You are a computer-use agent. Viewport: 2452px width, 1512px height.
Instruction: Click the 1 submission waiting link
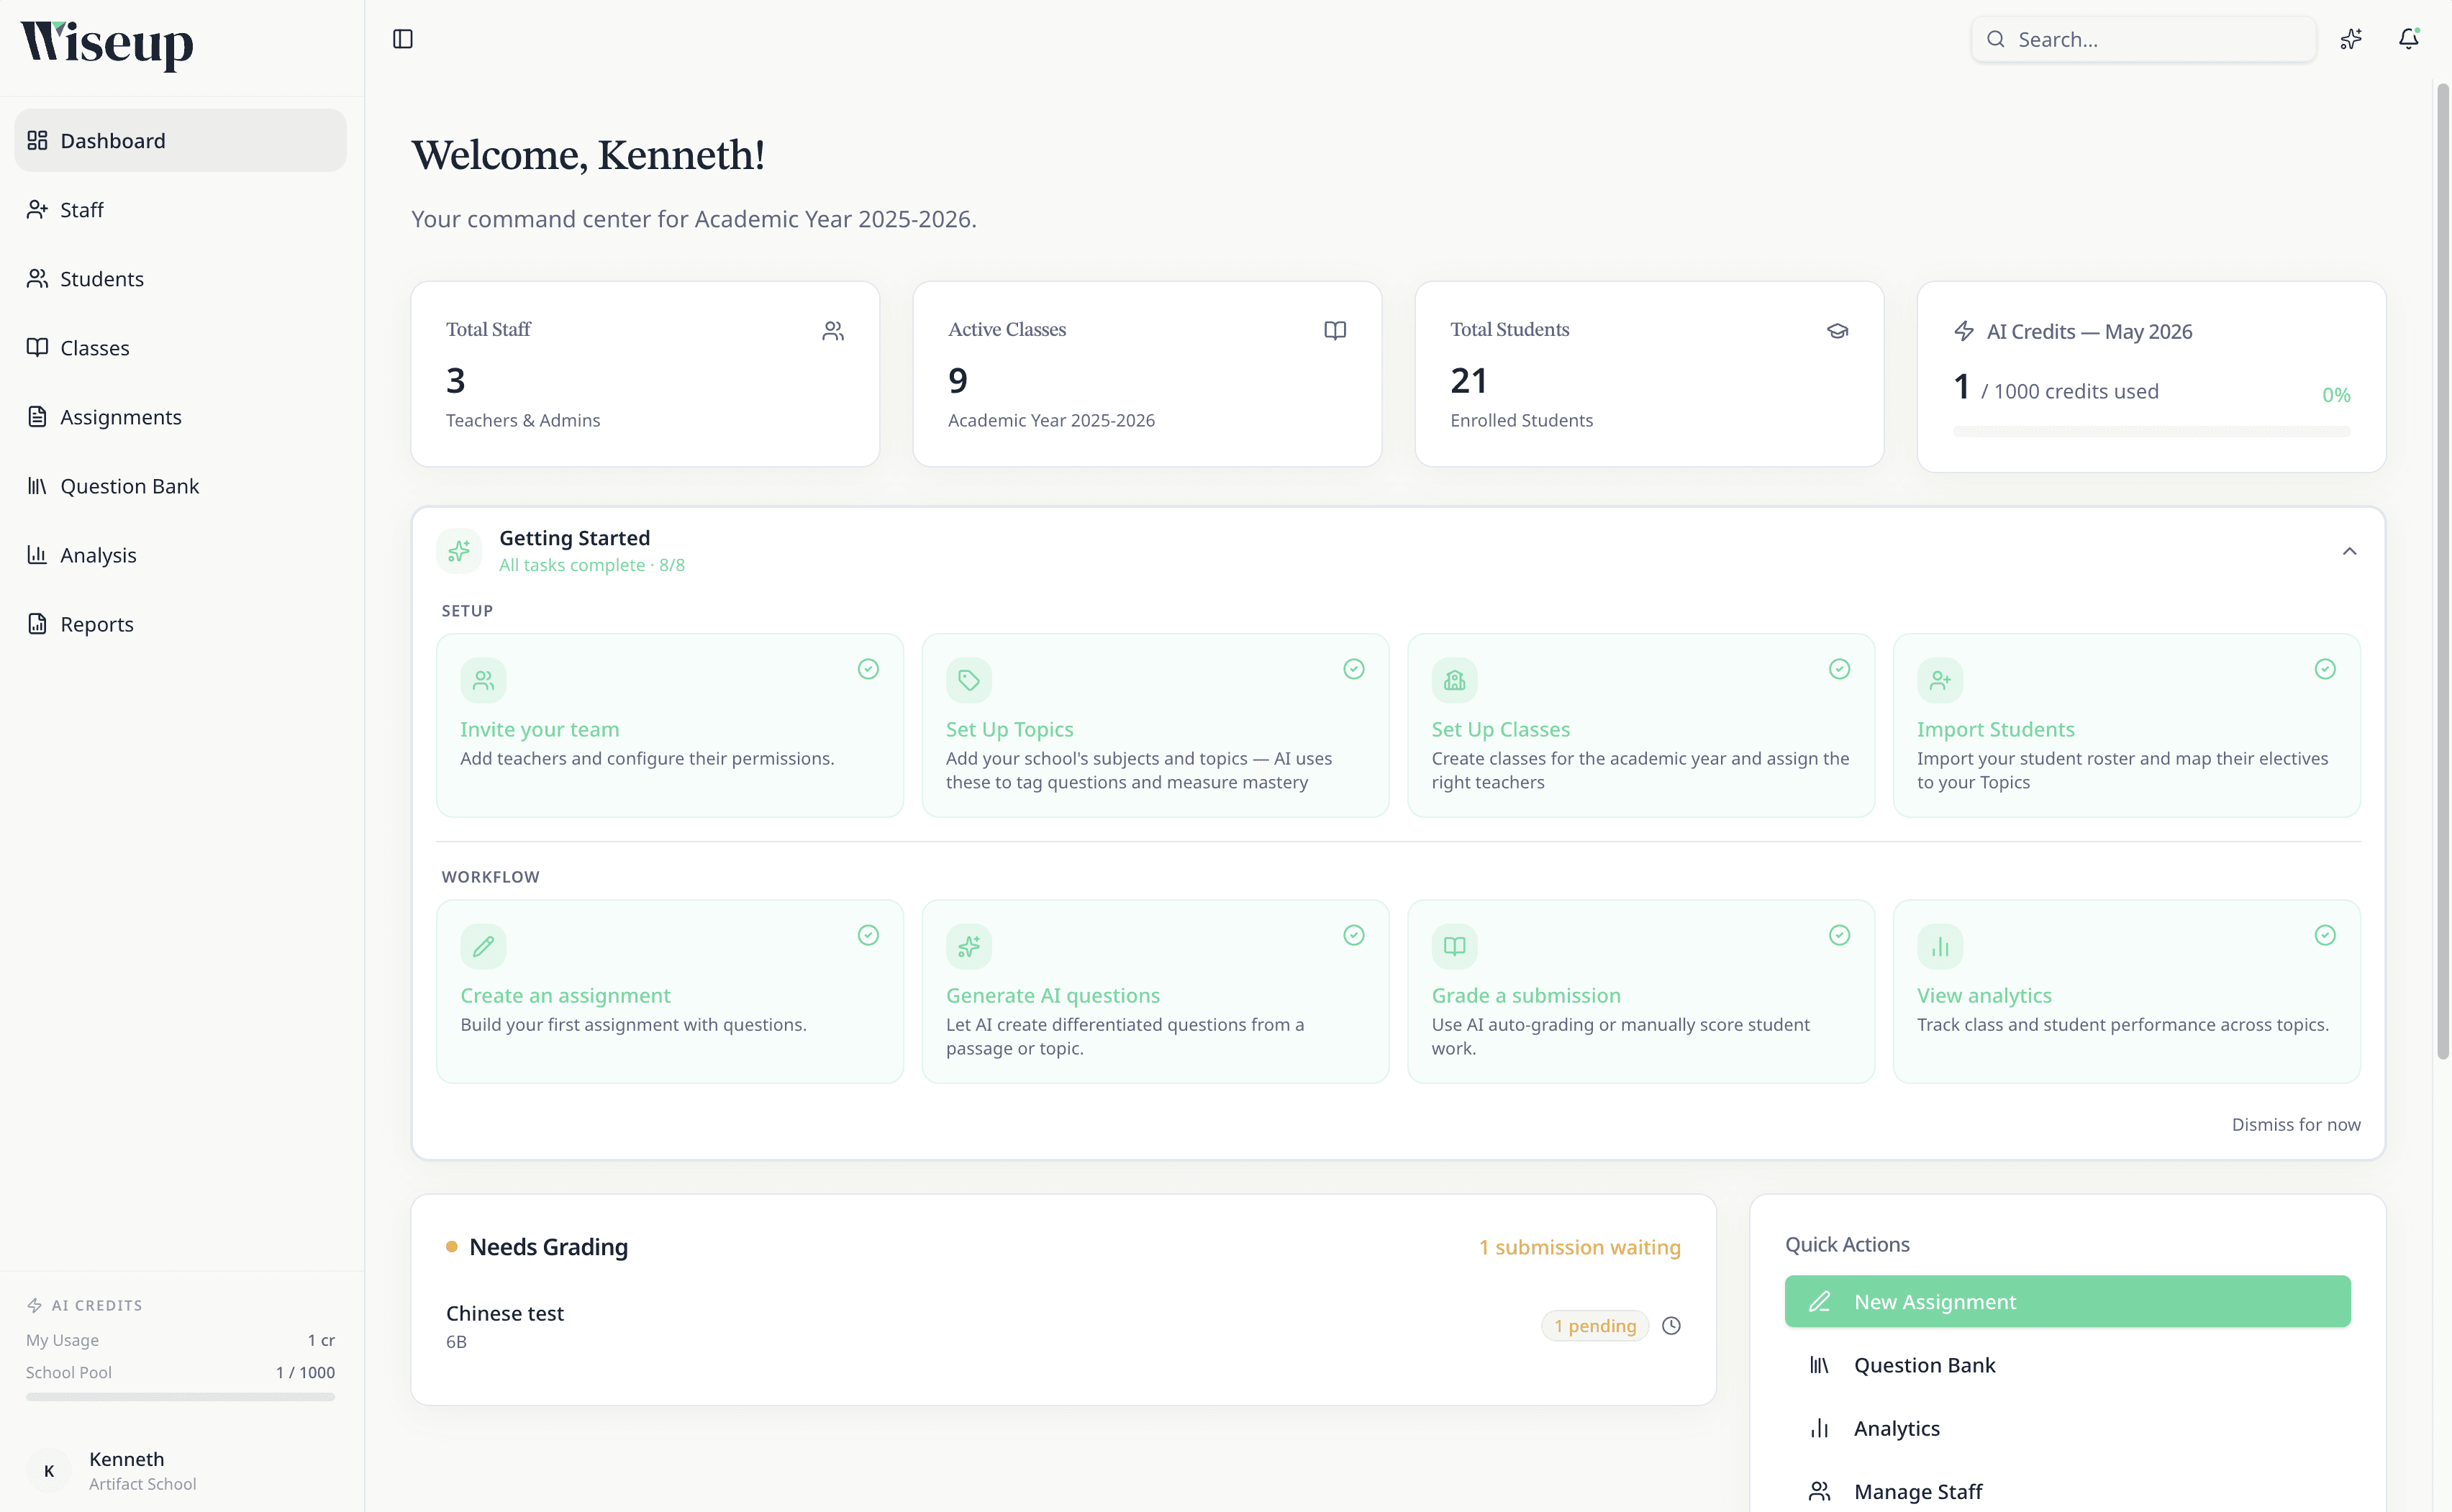point(1580,1247)
